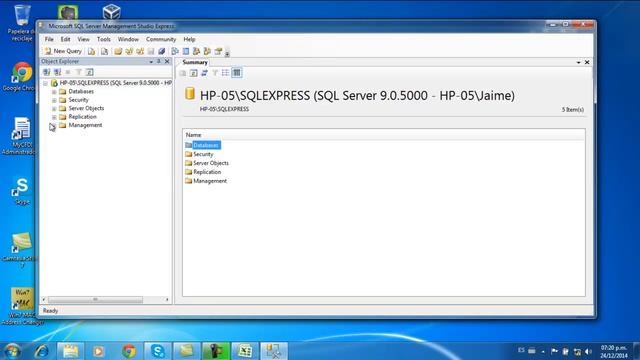Expand the Security node in Object Explorer
Viewport: 640px width, 360px height.
coord(54,100)
